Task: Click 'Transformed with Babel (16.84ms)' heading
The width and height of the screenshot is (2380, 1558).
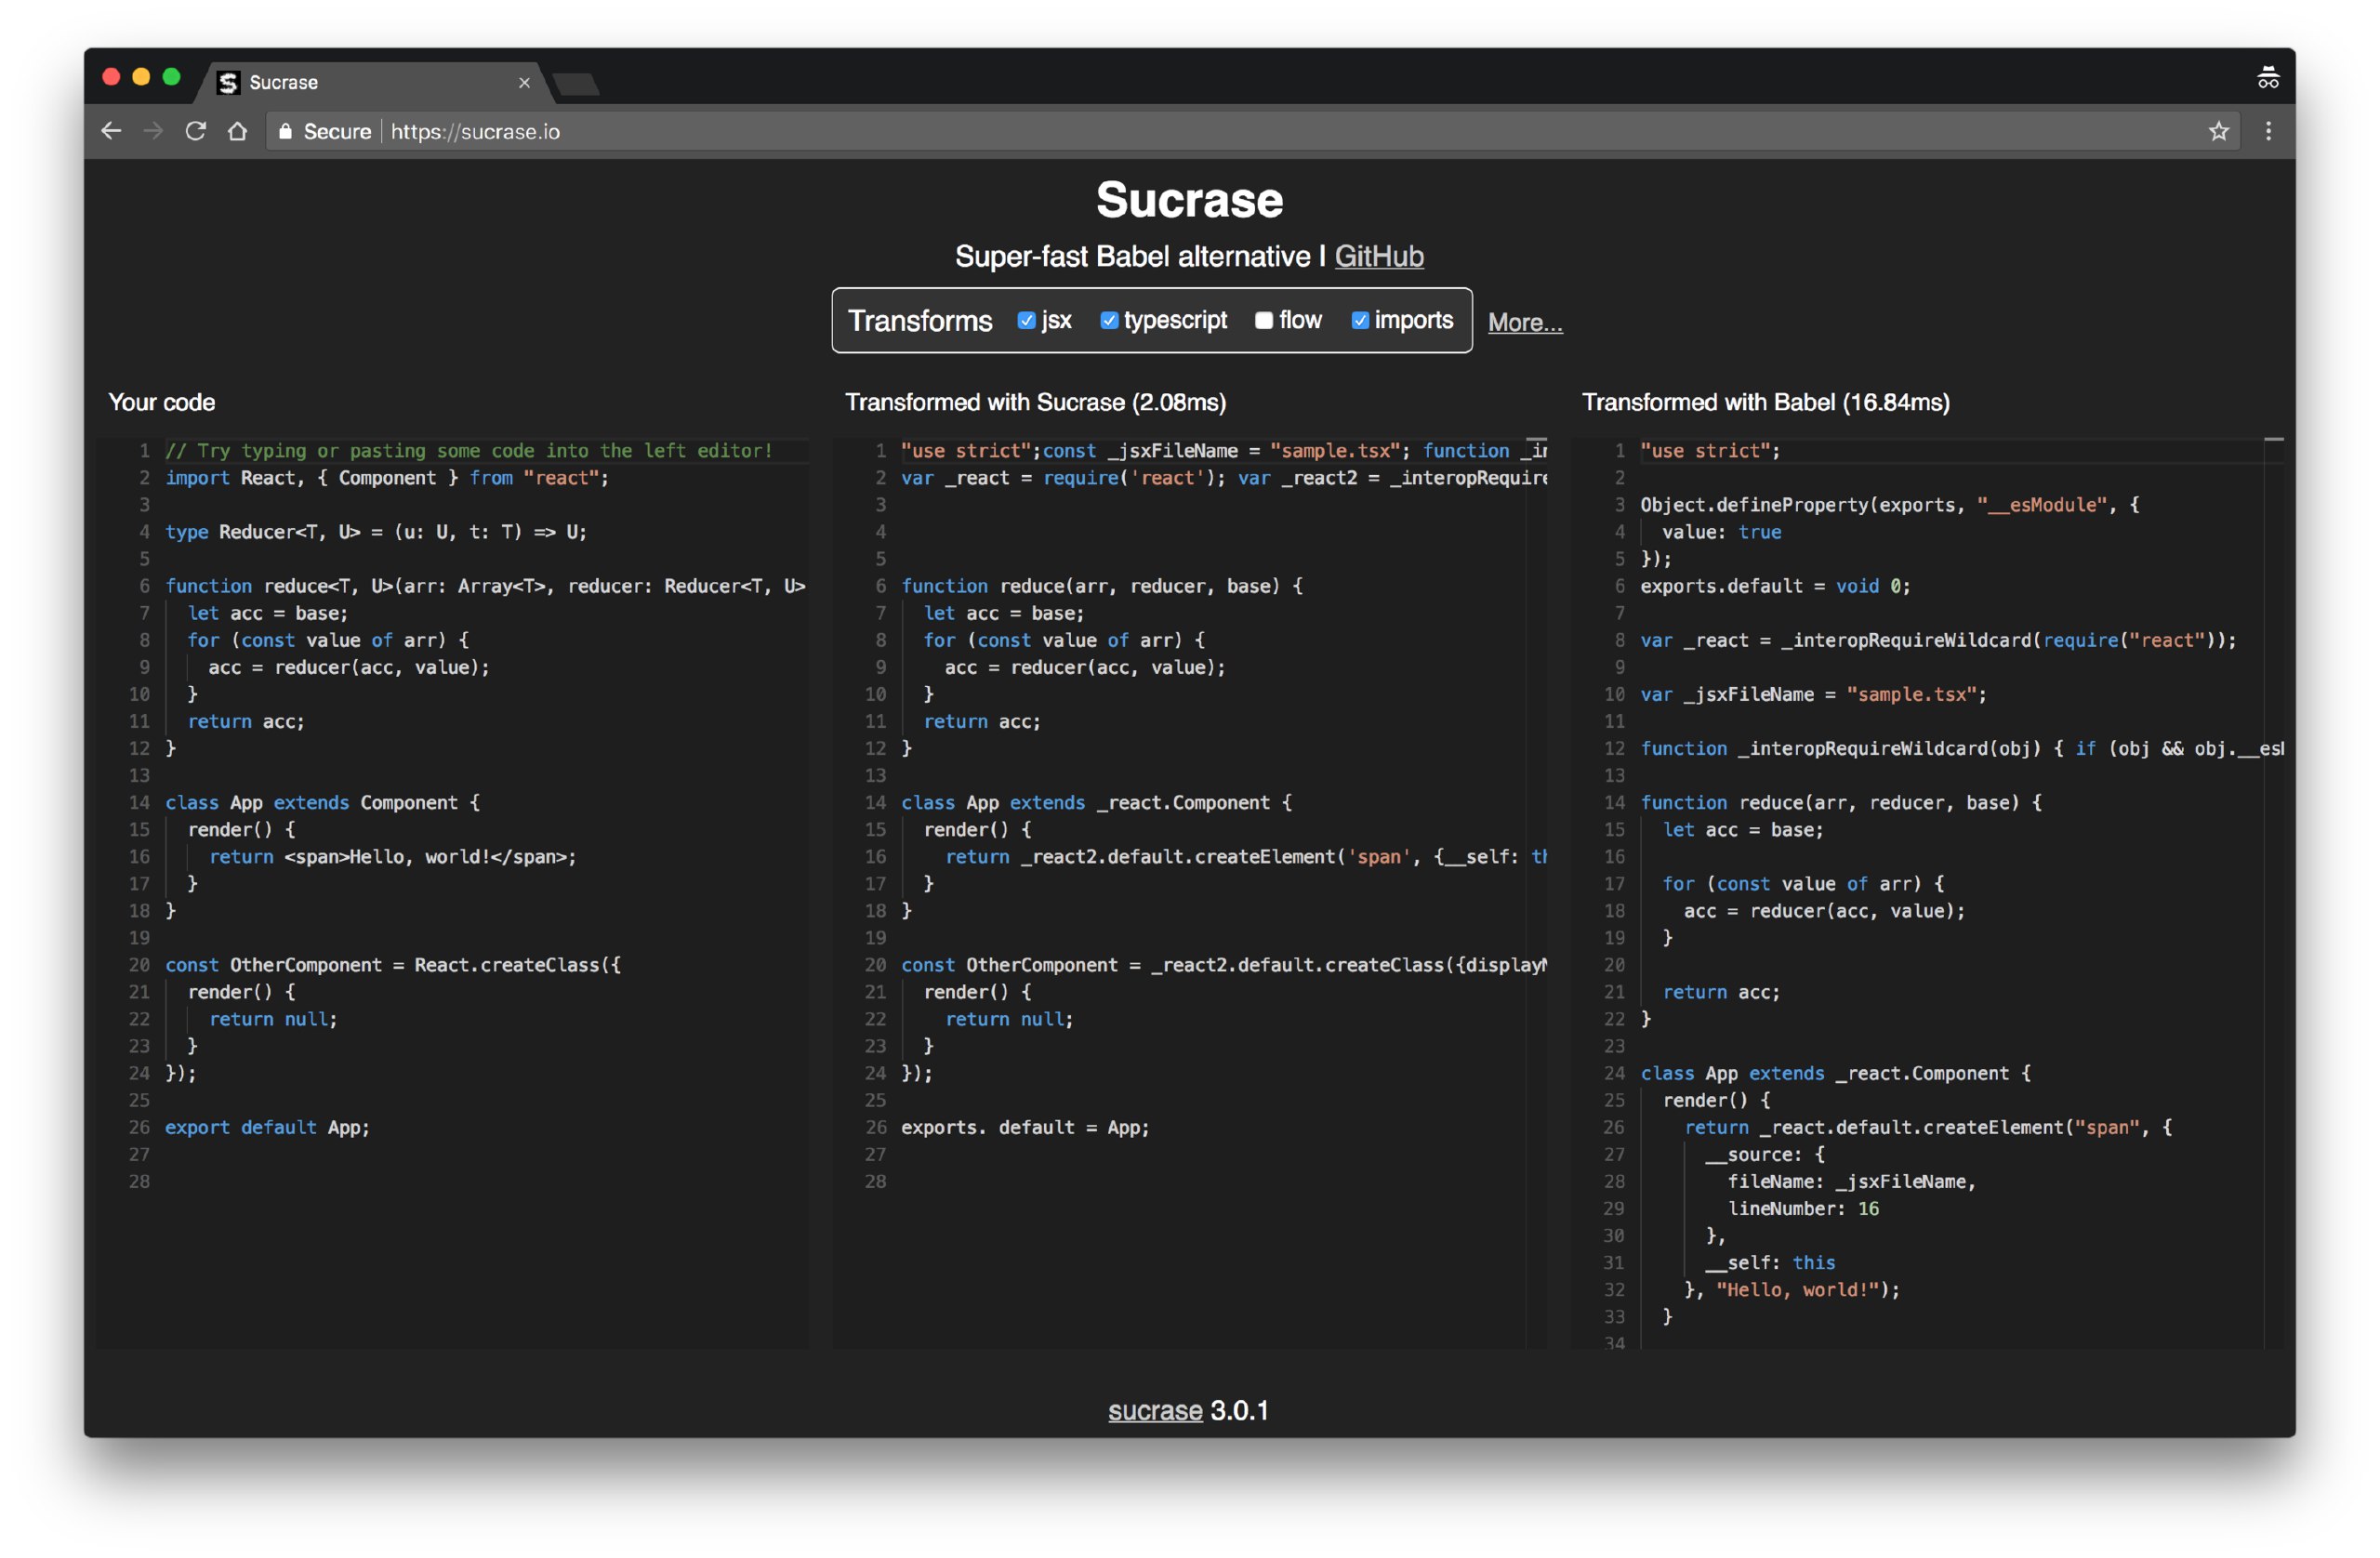Action: (x=1765, y=402)
